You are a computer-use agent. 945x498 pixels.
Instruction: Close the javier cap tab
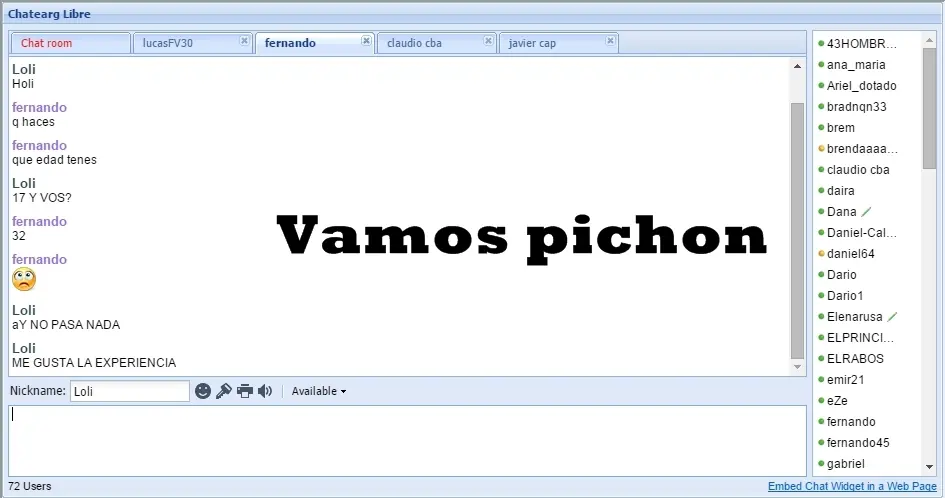611,40
